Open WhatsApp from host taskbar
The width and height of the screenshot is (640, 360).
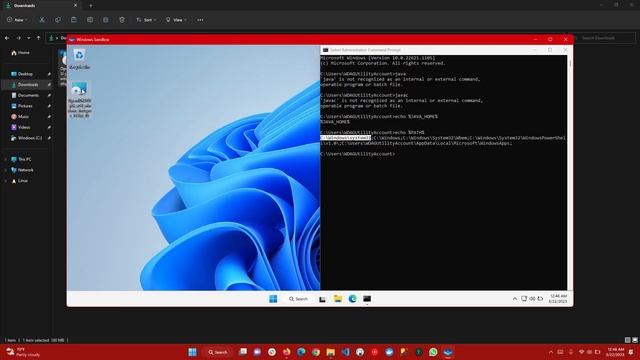[433, 352]
